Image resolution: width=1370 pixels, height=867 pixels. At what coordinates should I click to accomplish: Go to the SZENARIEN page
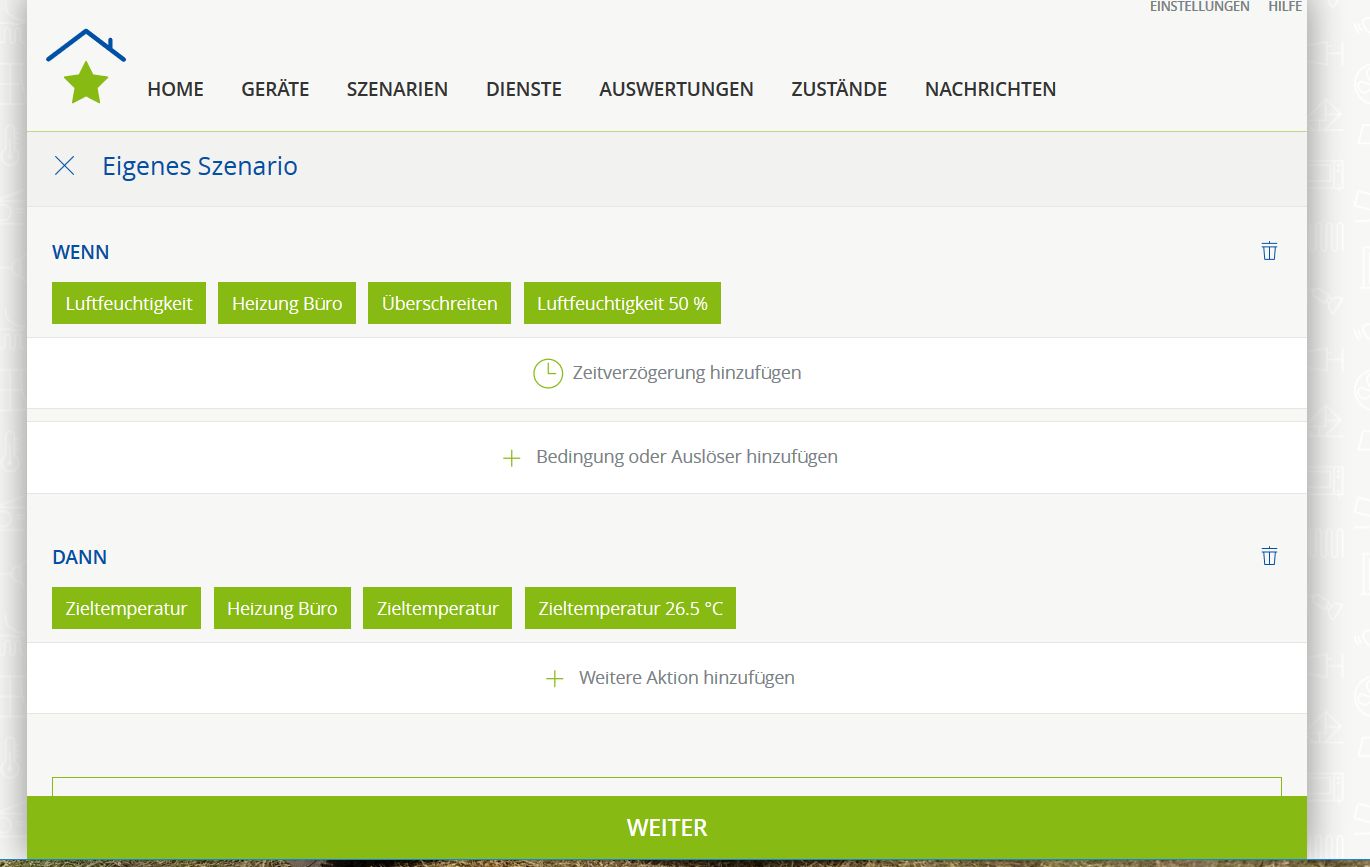tap(397, 89)
